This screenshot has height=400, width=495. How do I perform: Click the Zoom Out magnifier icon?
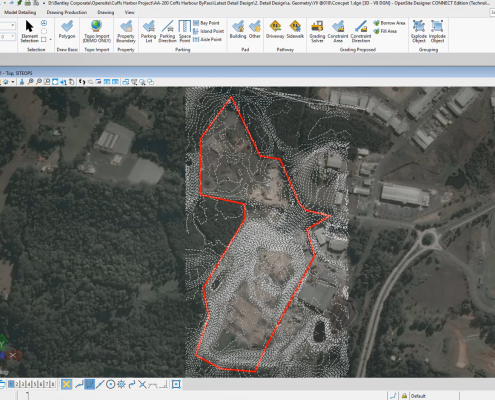coord(39,82)
